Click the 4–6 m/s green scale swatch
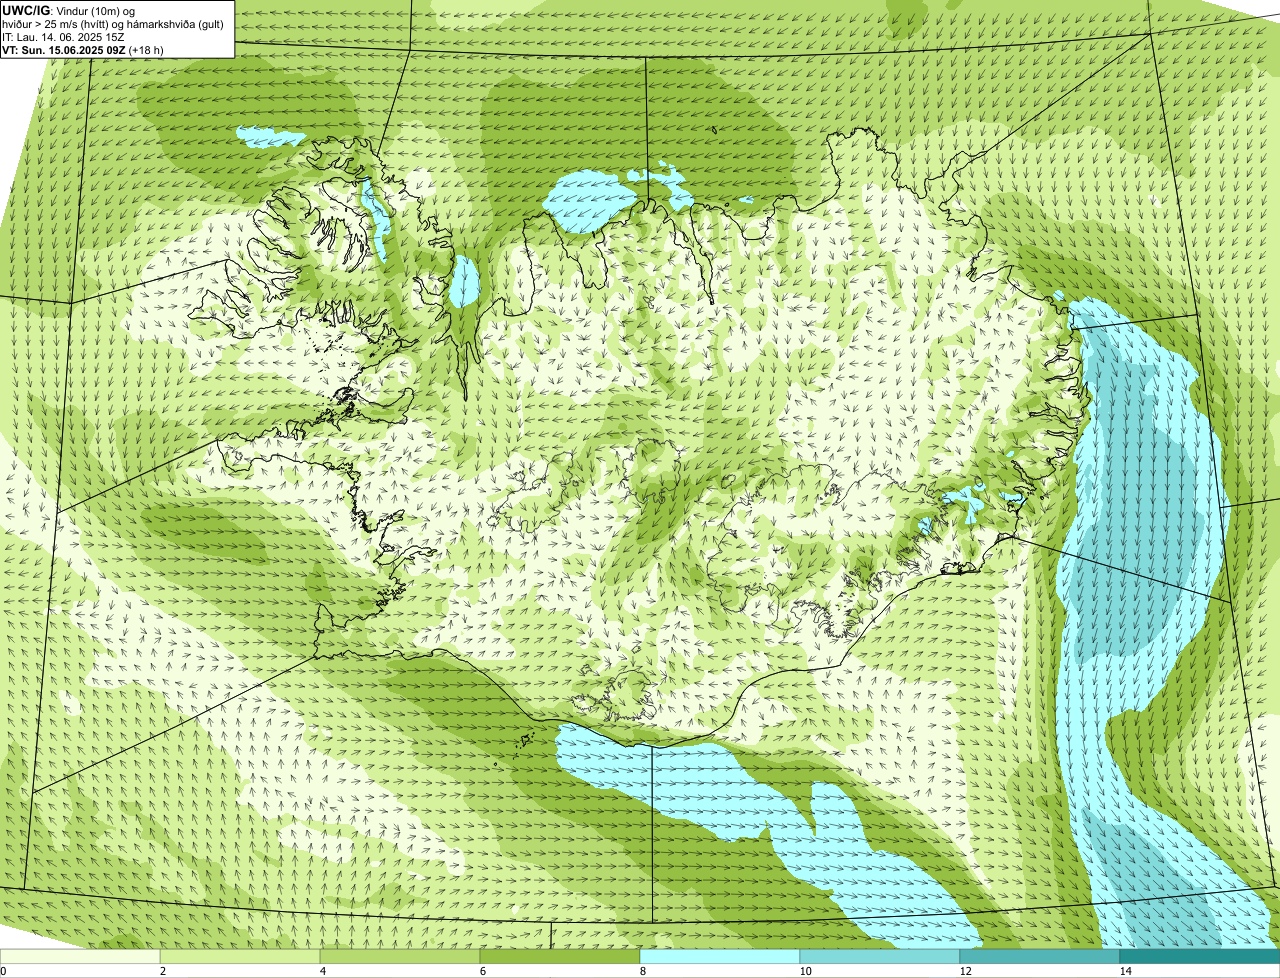 pyautogui.click(x=400, y=957)
